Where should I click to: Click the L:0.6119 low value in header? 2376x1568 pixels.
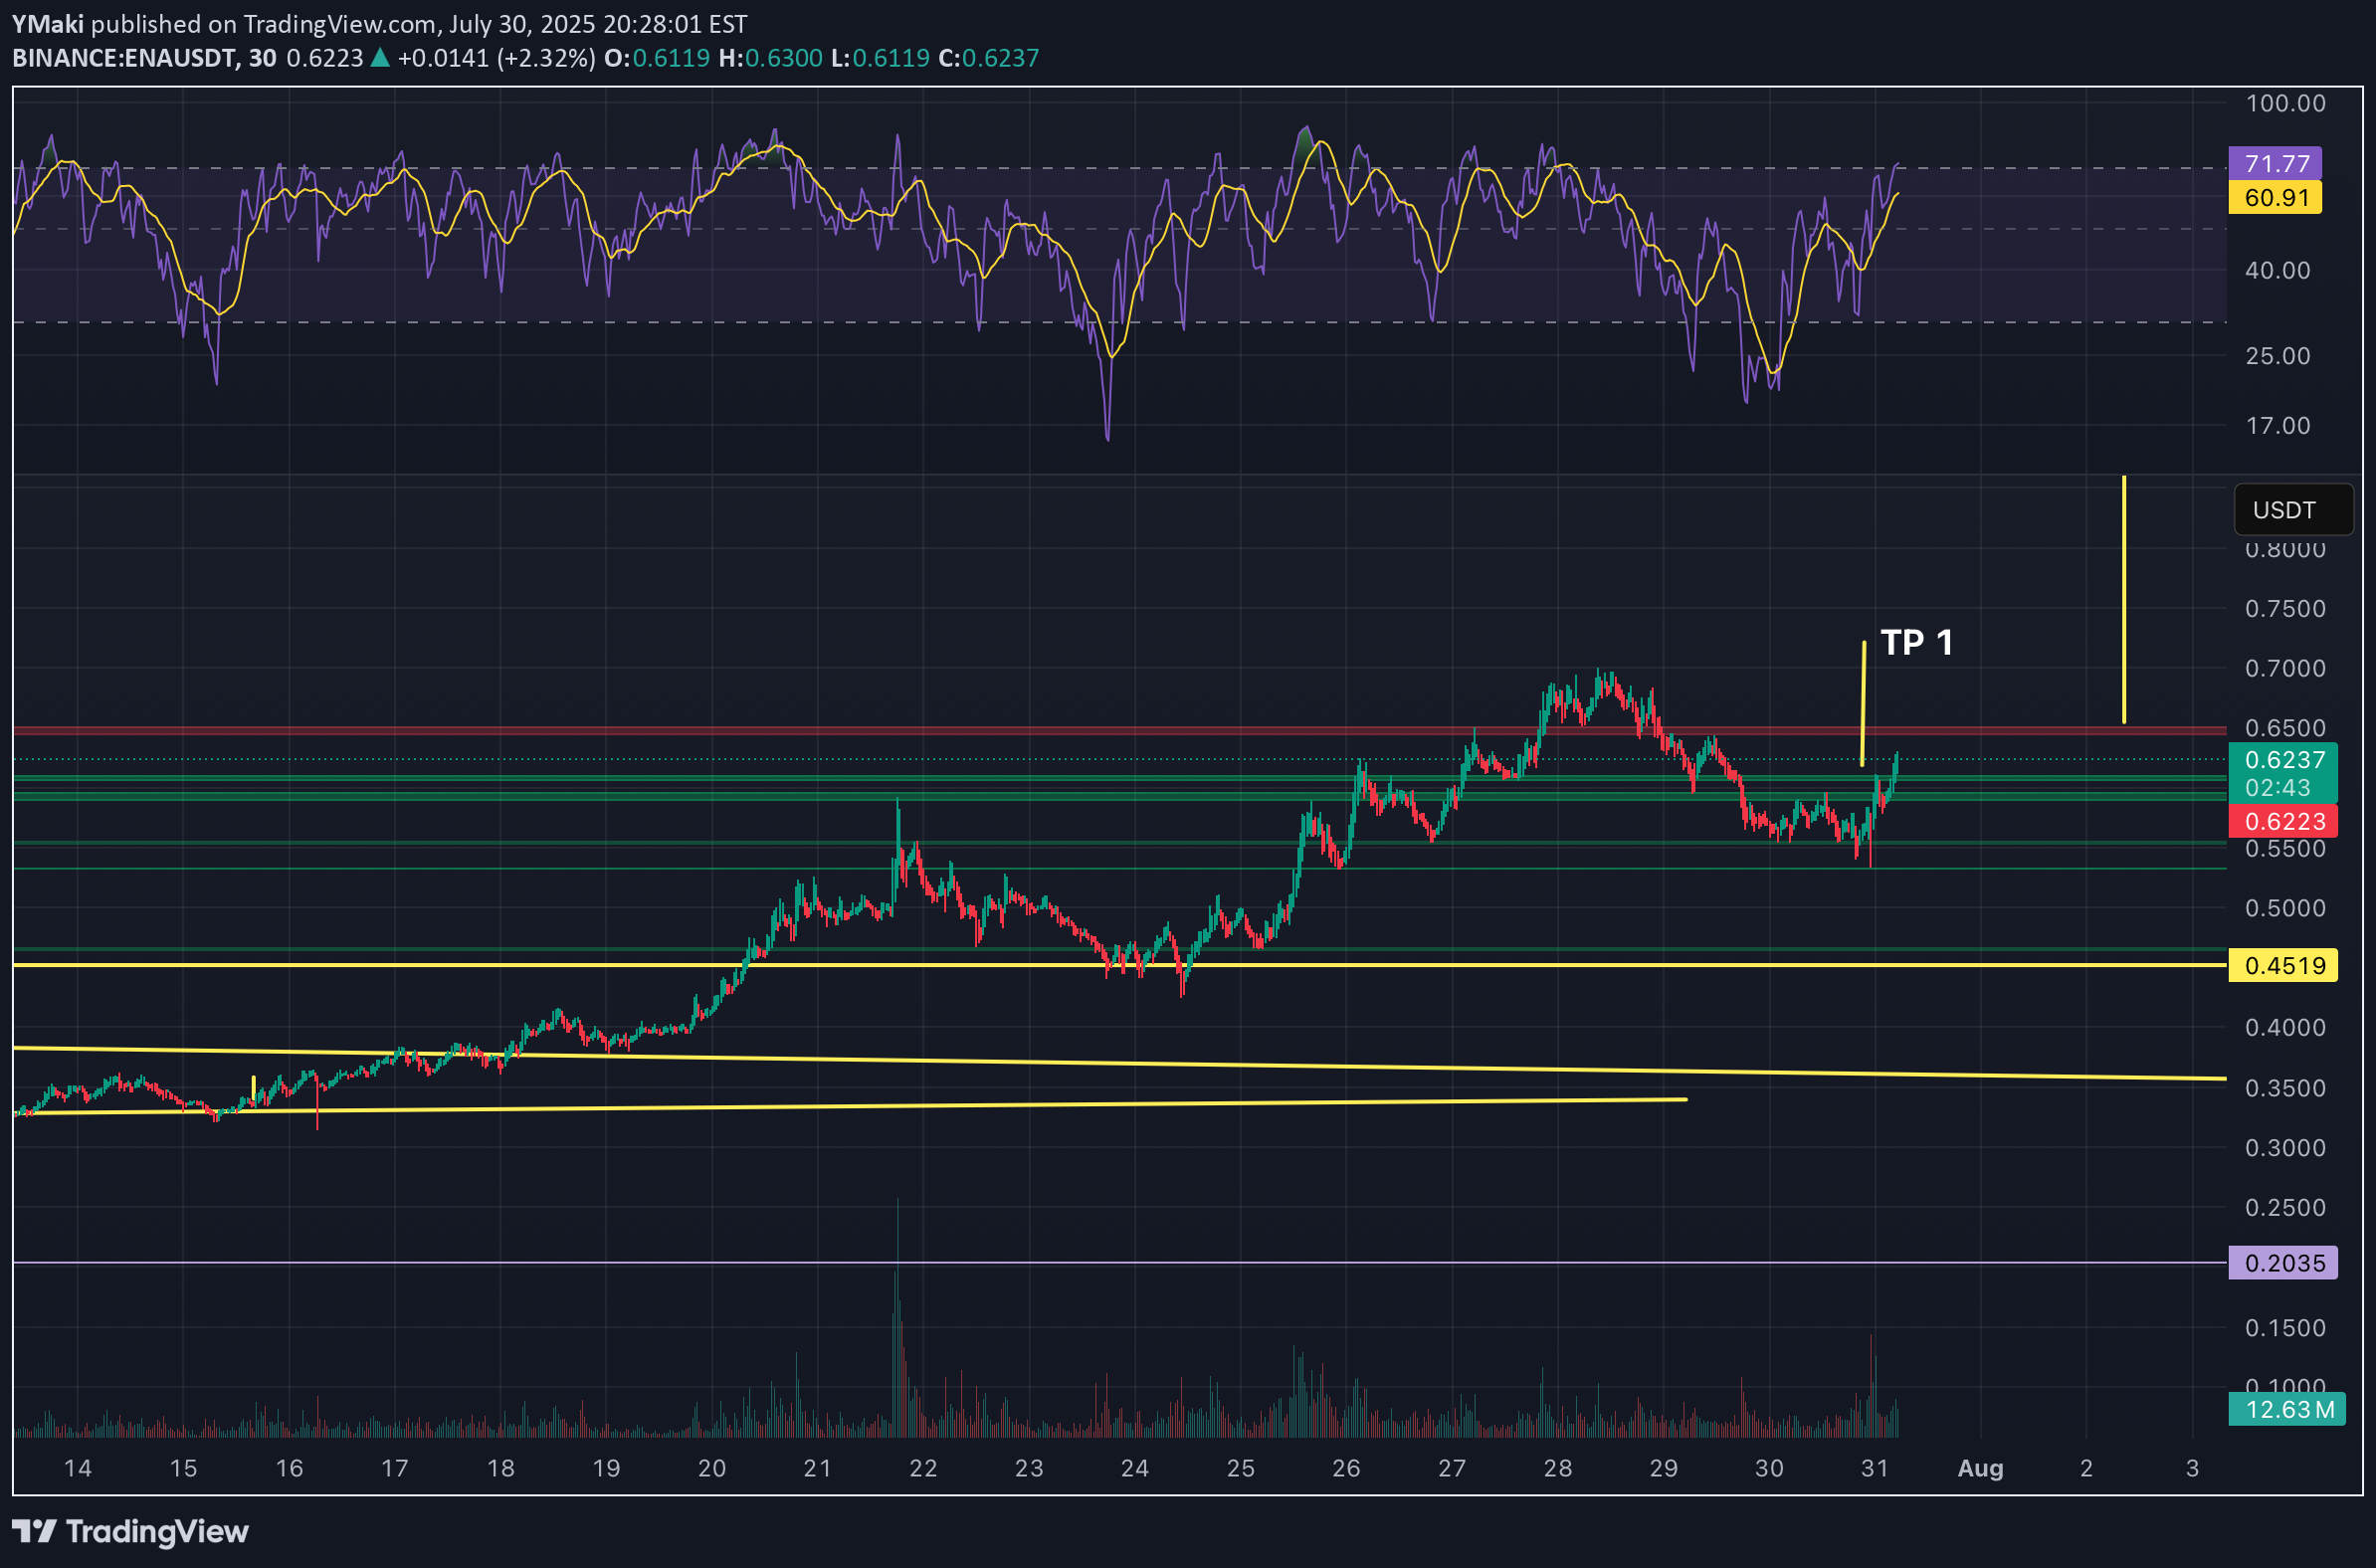(880, 58)
